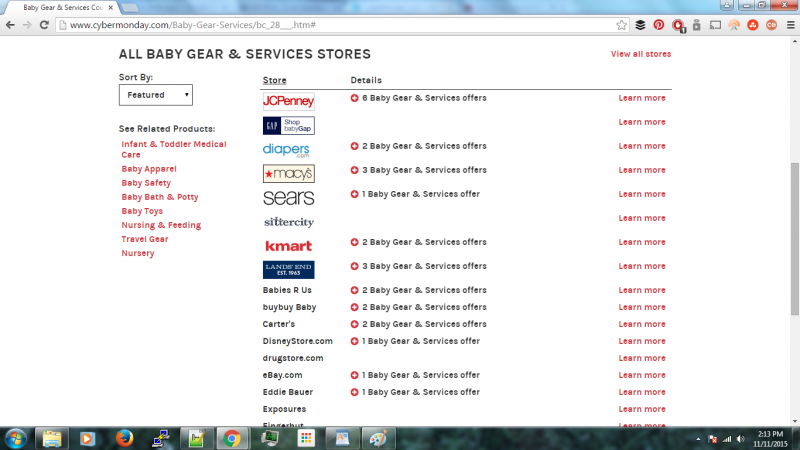
Task: Click Learn more for the Sears row
Action: pyautogui.click(x=641, y=194)
